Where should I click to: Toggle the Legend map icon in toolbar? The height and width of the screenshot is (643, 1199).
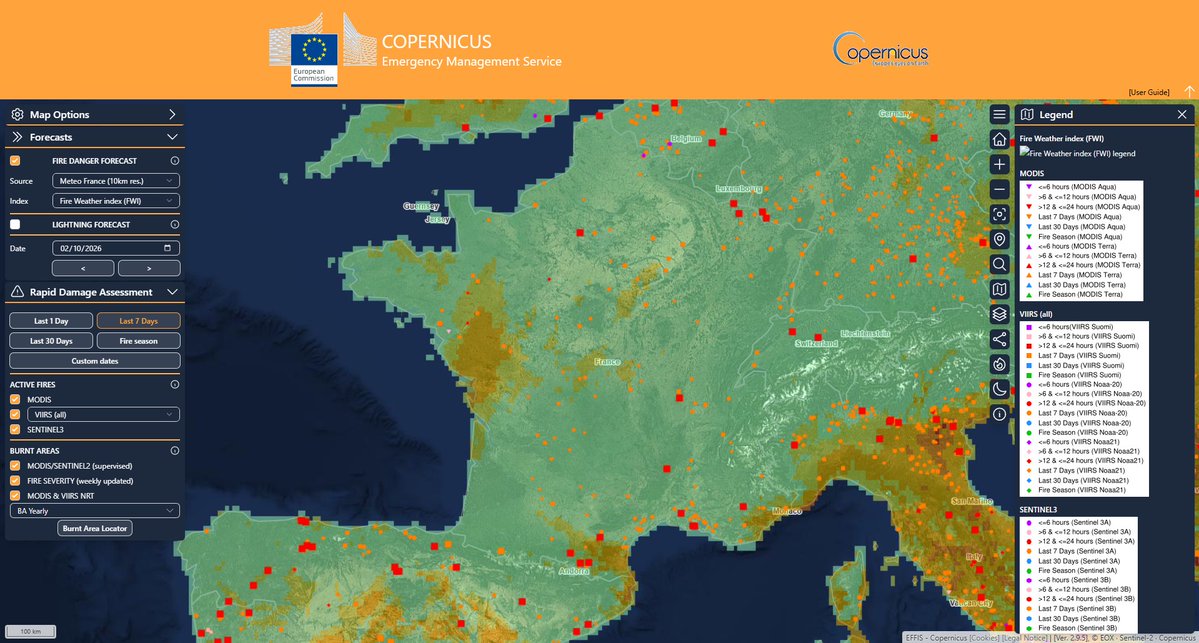(999, 289)
